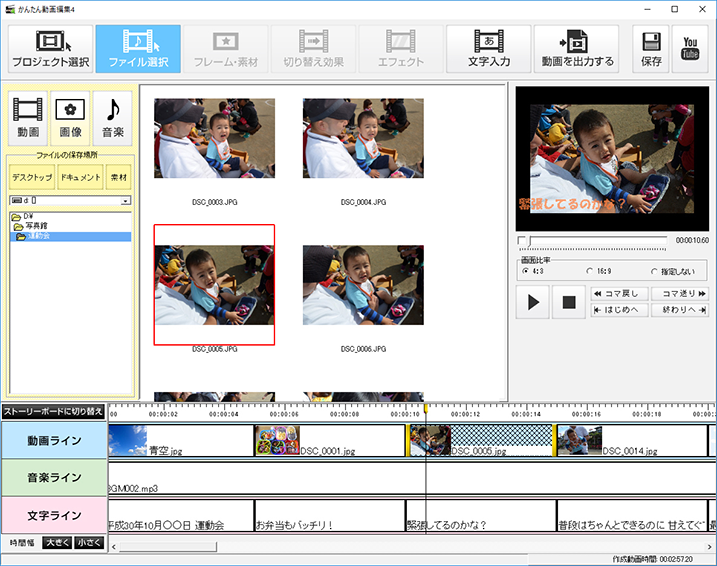This screenshot has width=717, height=566.
Task: Select the 4:3 aspect ratio option
Action: 526,271
